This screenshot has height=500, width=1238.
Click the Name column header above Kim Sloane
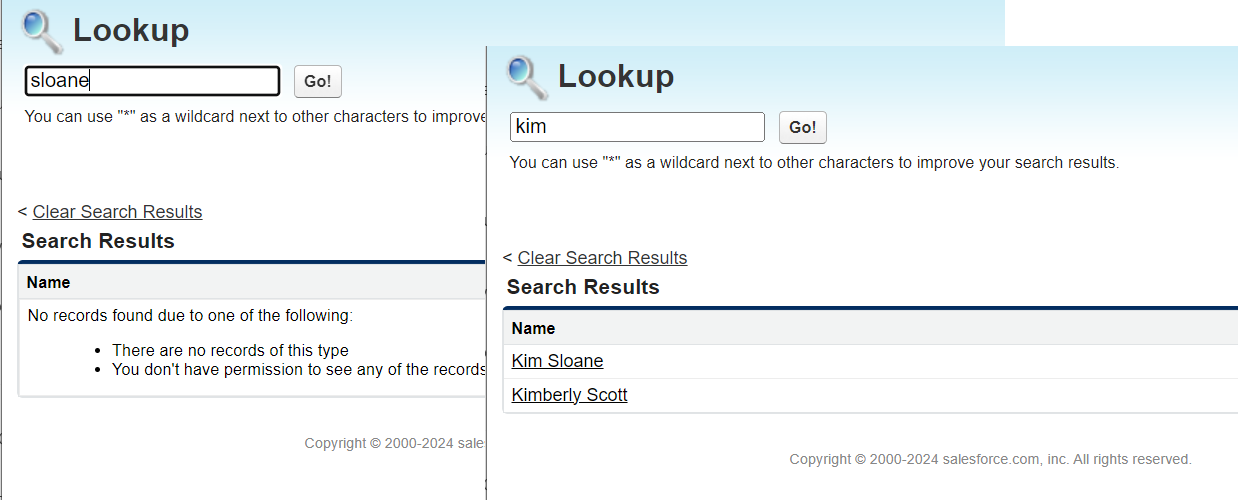tap(533, 328)
